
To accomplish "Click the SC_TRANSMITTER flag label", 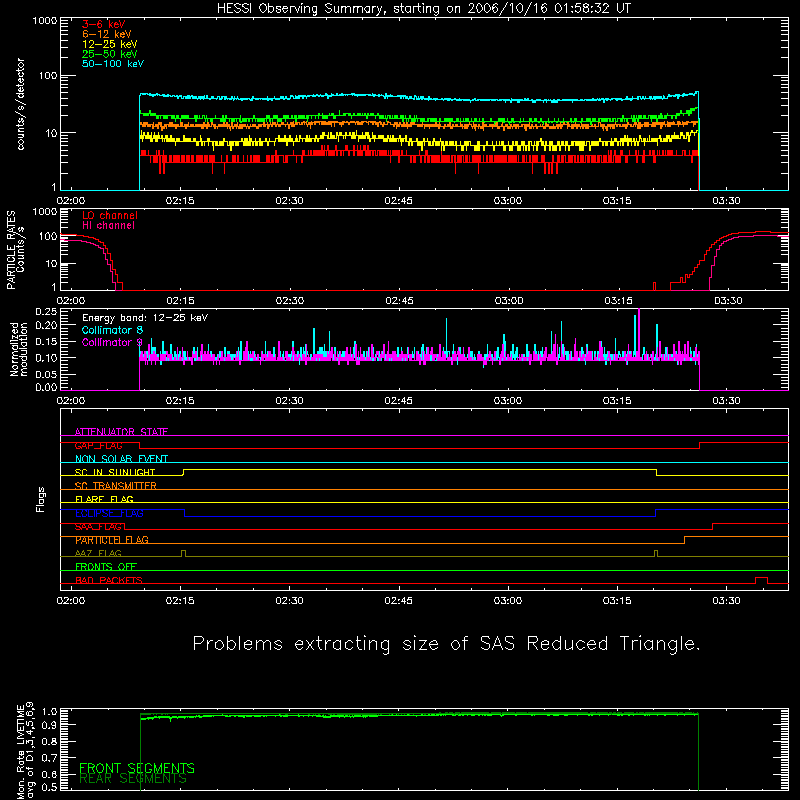I will [115, 486].
